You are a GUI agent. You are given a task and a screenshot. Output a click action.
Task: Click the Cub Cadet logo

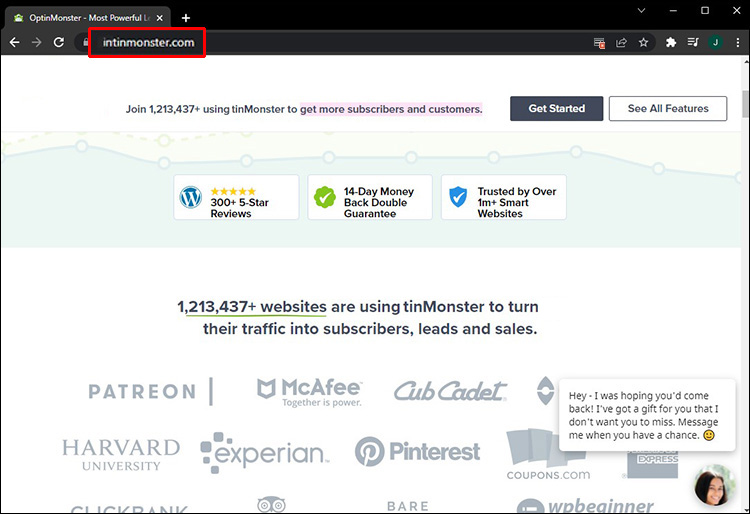click(450, 391)
